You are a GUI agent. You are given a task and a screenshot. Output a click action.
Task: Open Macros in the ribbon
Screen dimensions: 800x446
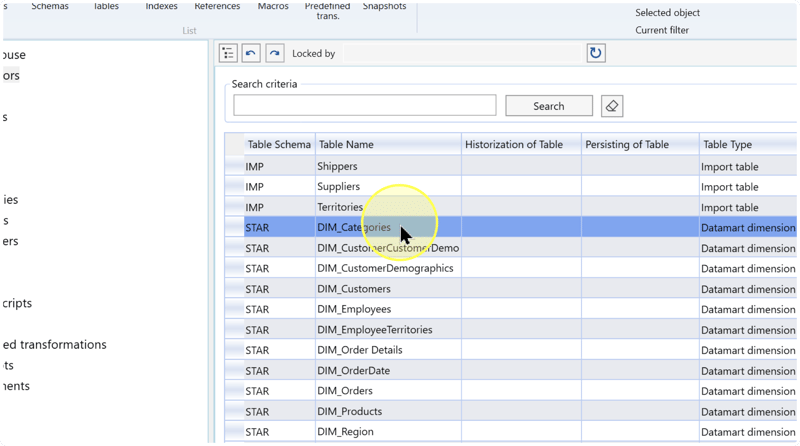[273, 6]
